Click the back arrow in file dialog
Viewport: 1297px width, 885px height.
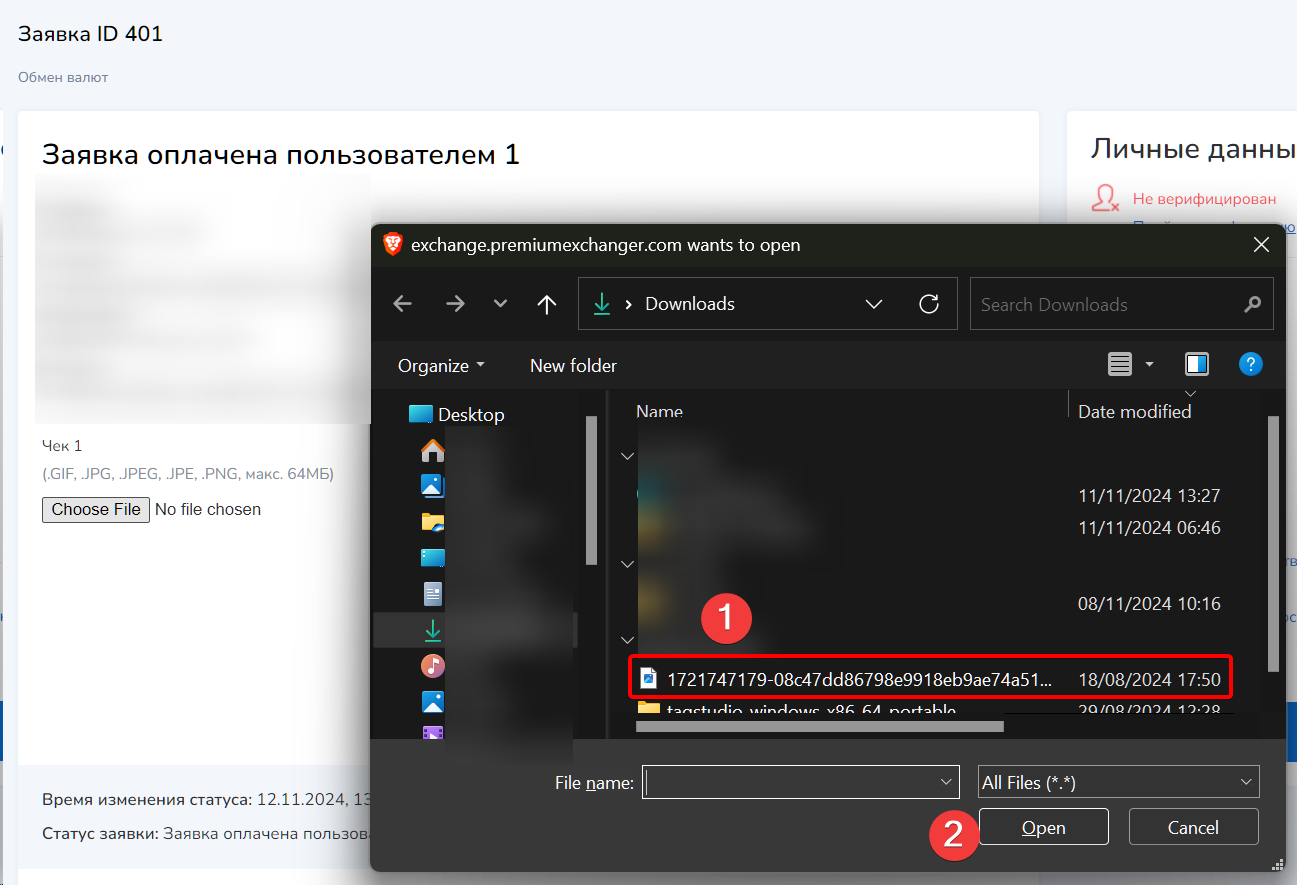tap(403, 304)
